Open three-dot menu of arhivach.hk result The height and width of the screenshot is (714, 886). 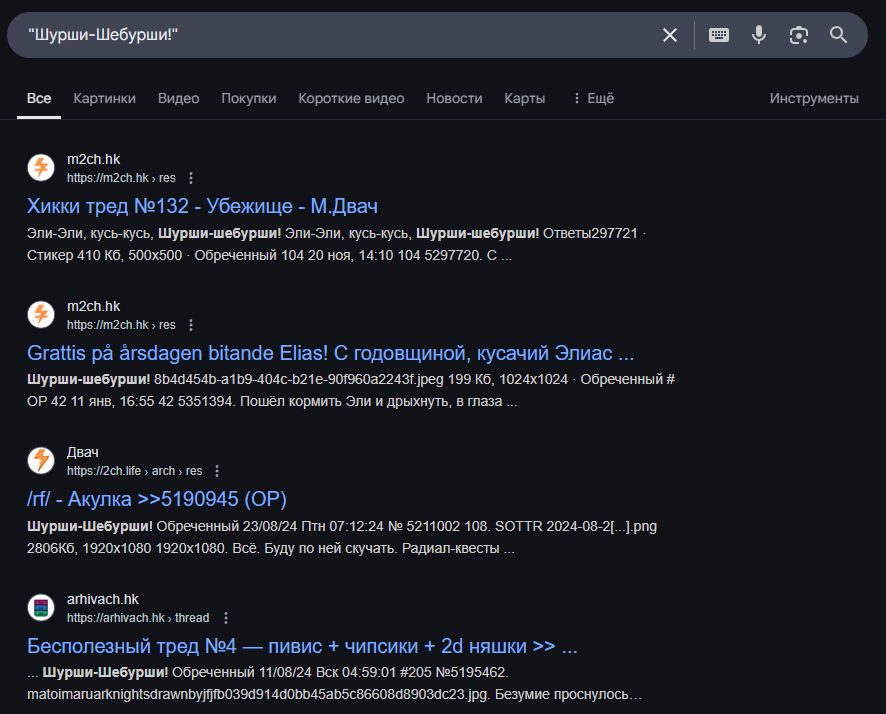226,618
